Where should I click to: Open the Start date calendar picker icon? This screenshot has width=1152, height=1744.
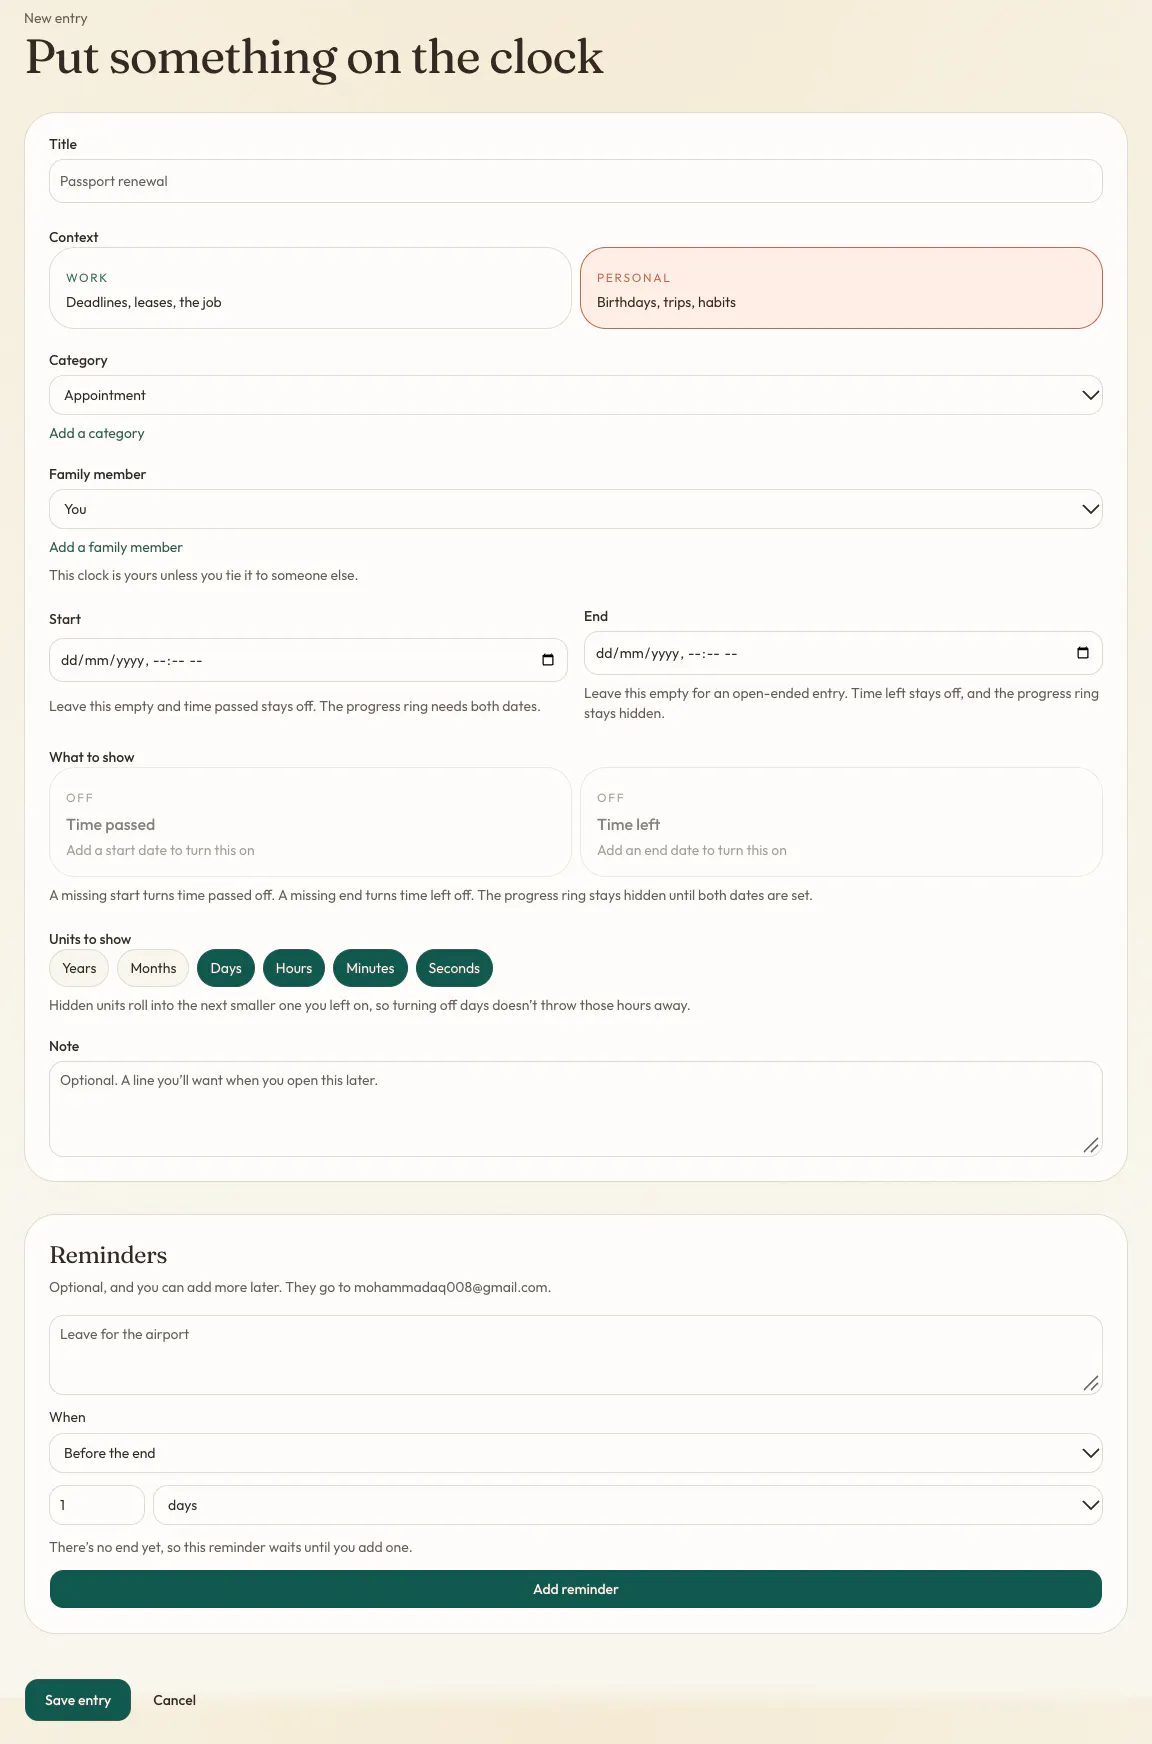pos(548,660)
